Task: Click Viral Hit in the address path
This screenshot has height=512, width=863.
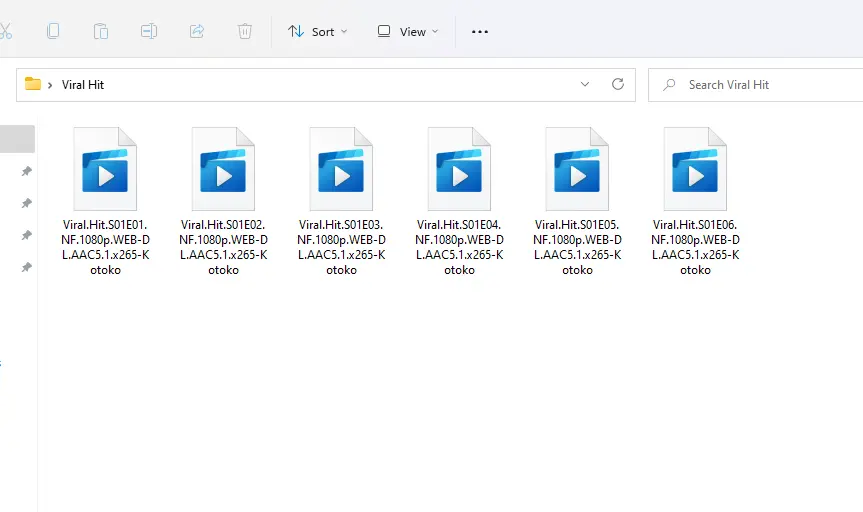Action: tap(83, 85)
